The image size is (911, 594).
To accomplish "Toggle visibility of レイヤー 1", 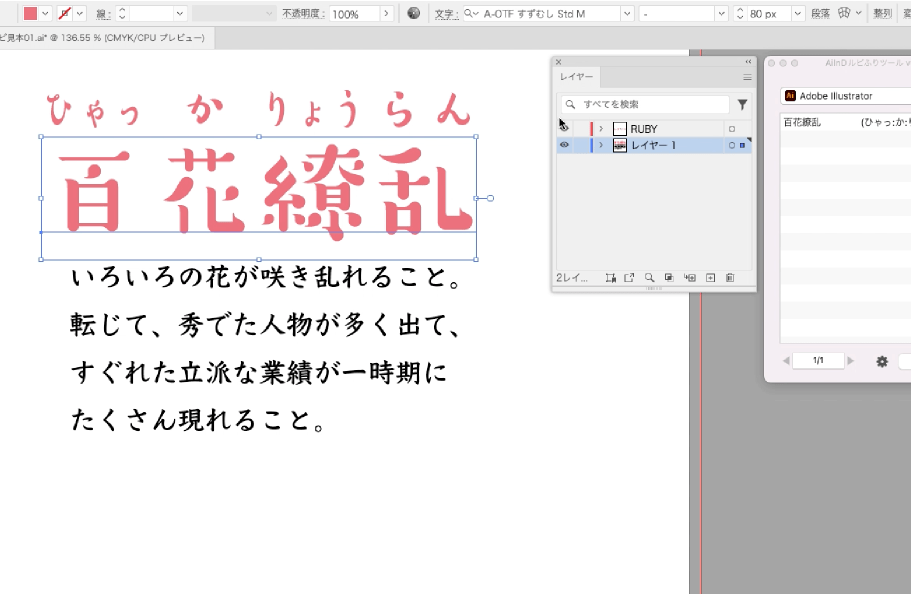I will point(563,143).
